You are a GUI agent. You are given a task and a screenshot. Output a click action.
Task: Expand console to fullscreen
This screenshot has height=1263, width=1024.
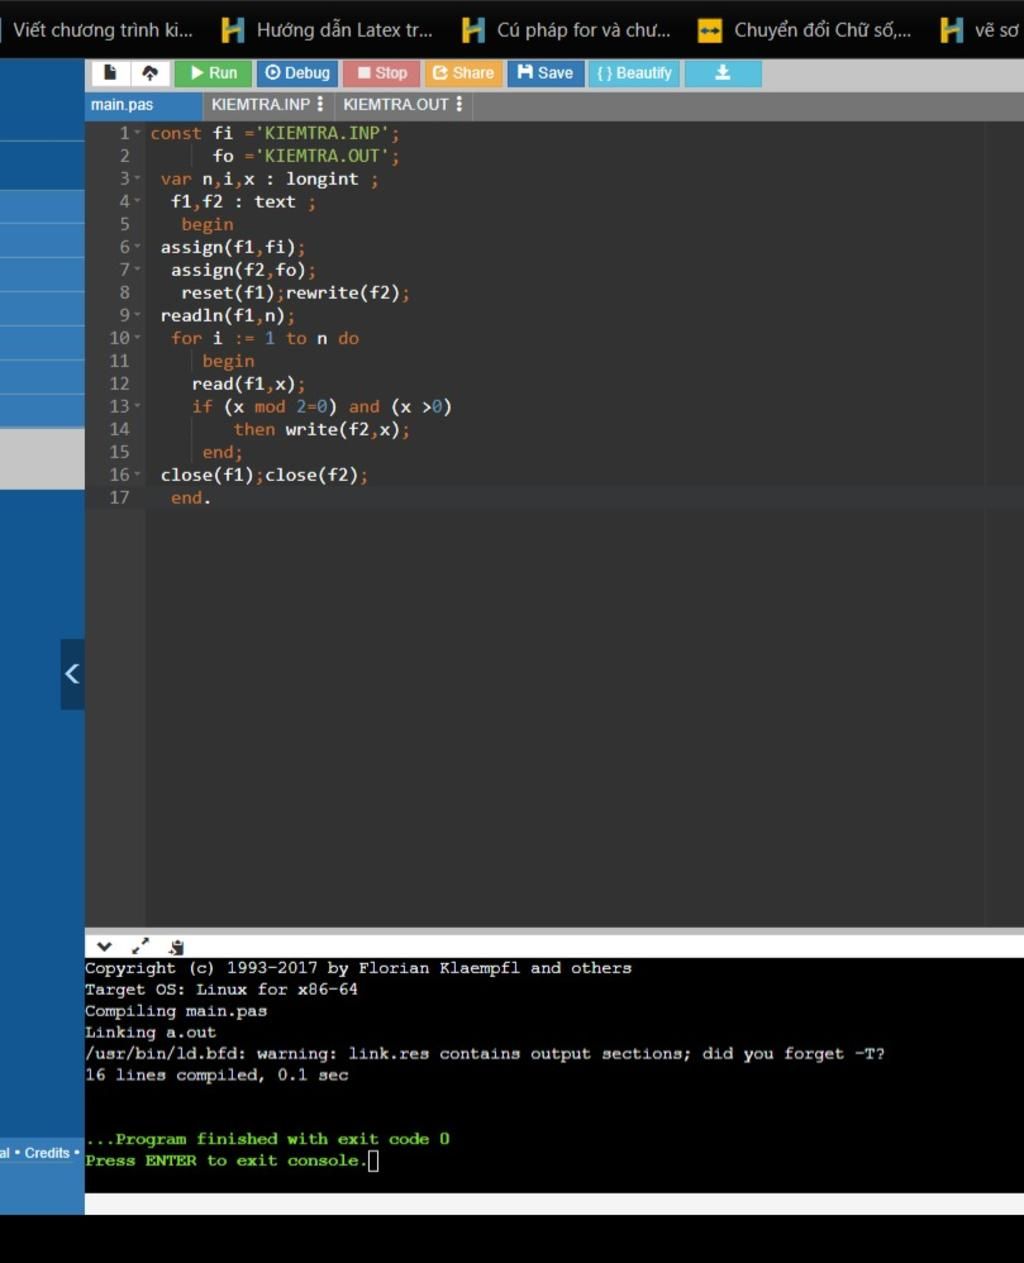point(140,946)
